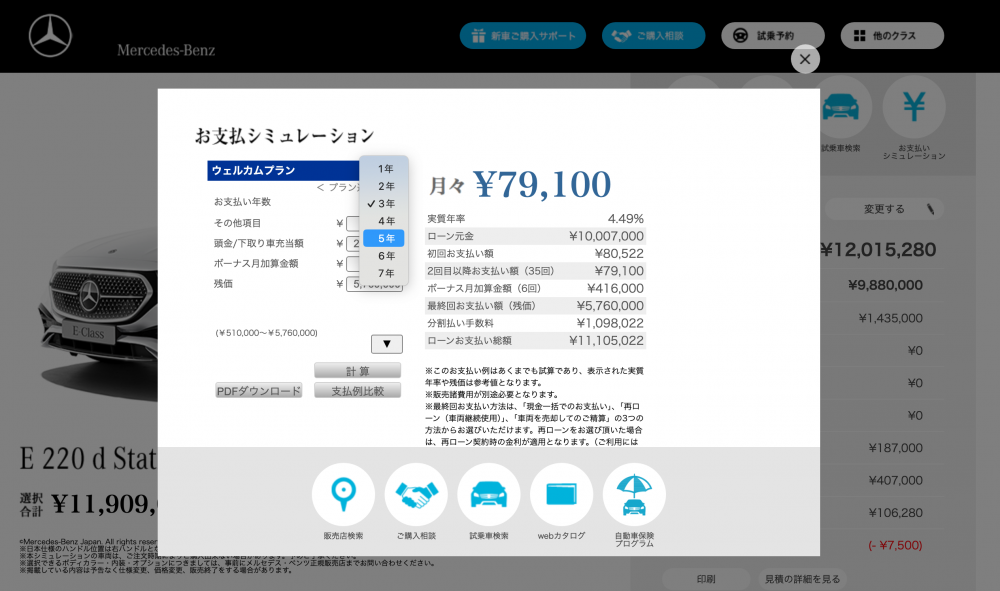Click the 計算 button
The width and height of the screenshot is (1000, 591).
(x=357, y=371)
